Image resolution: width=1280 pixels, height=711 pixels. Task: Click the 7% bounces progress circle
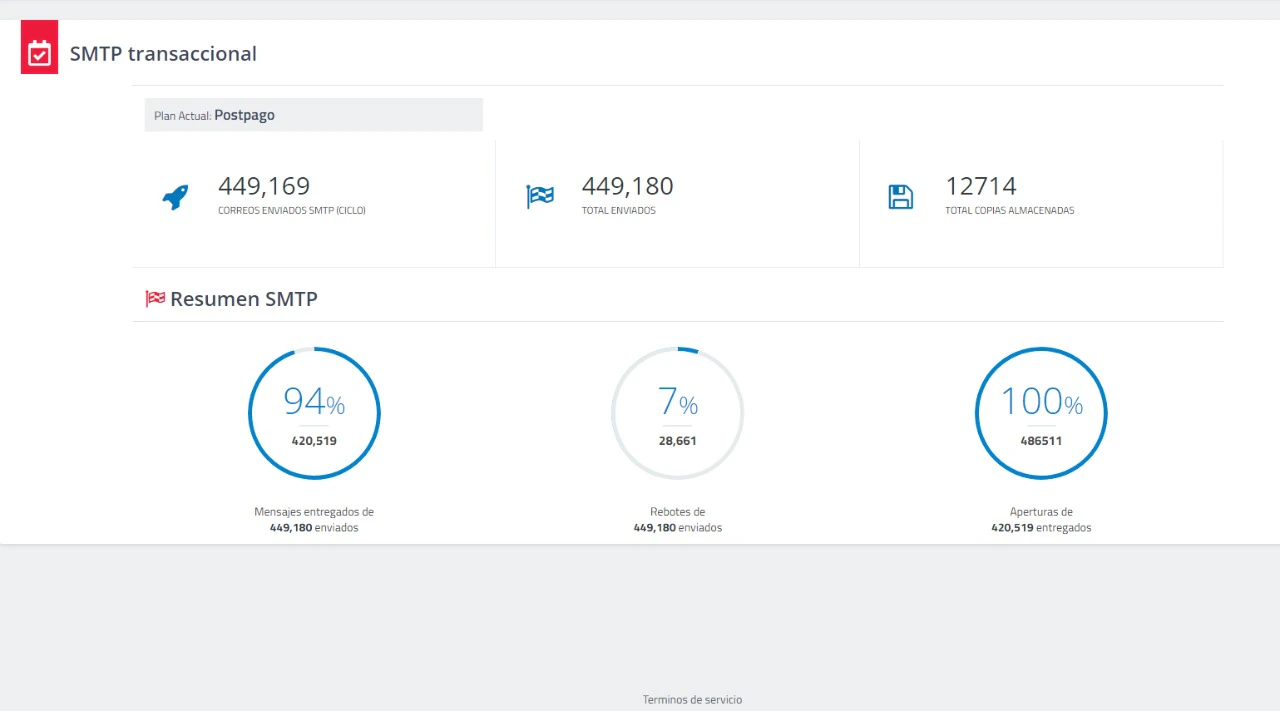pos(678,413)
